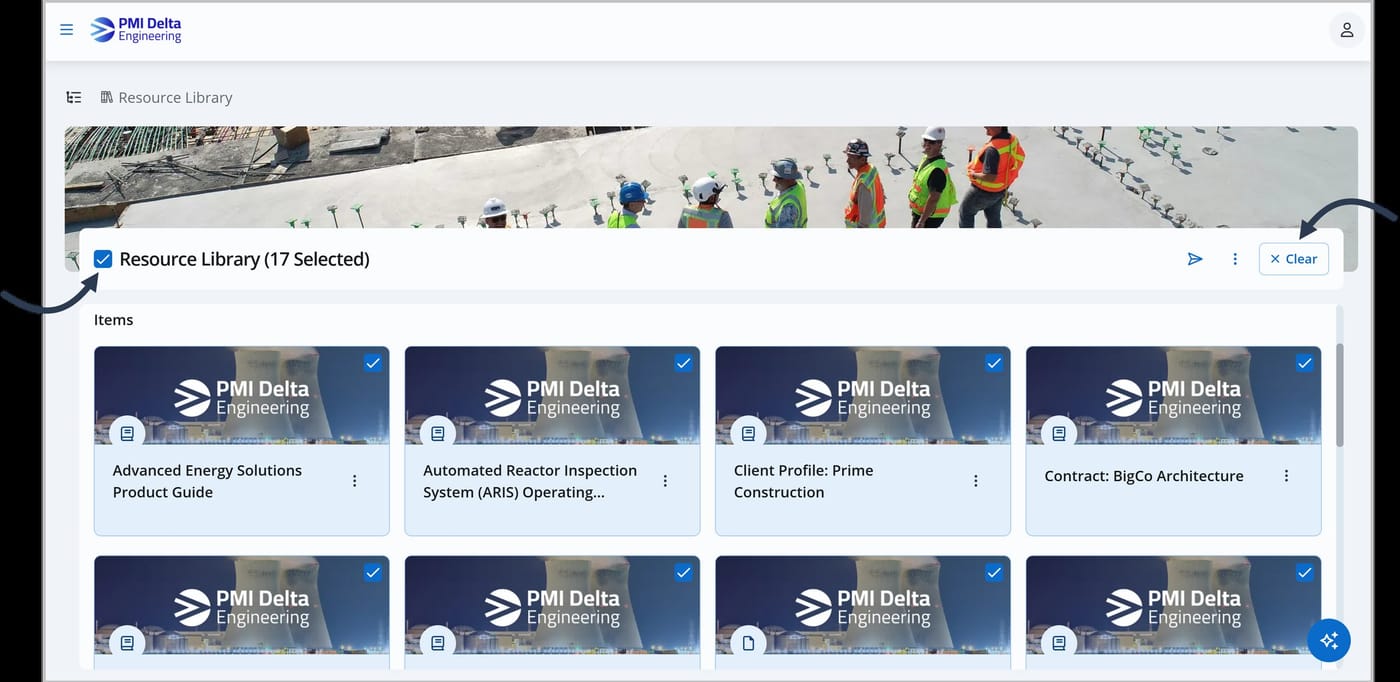Click thumbnail of Advanced Energy Solutions card
This screenshot has height=682, width=1400.
(242, 395)
